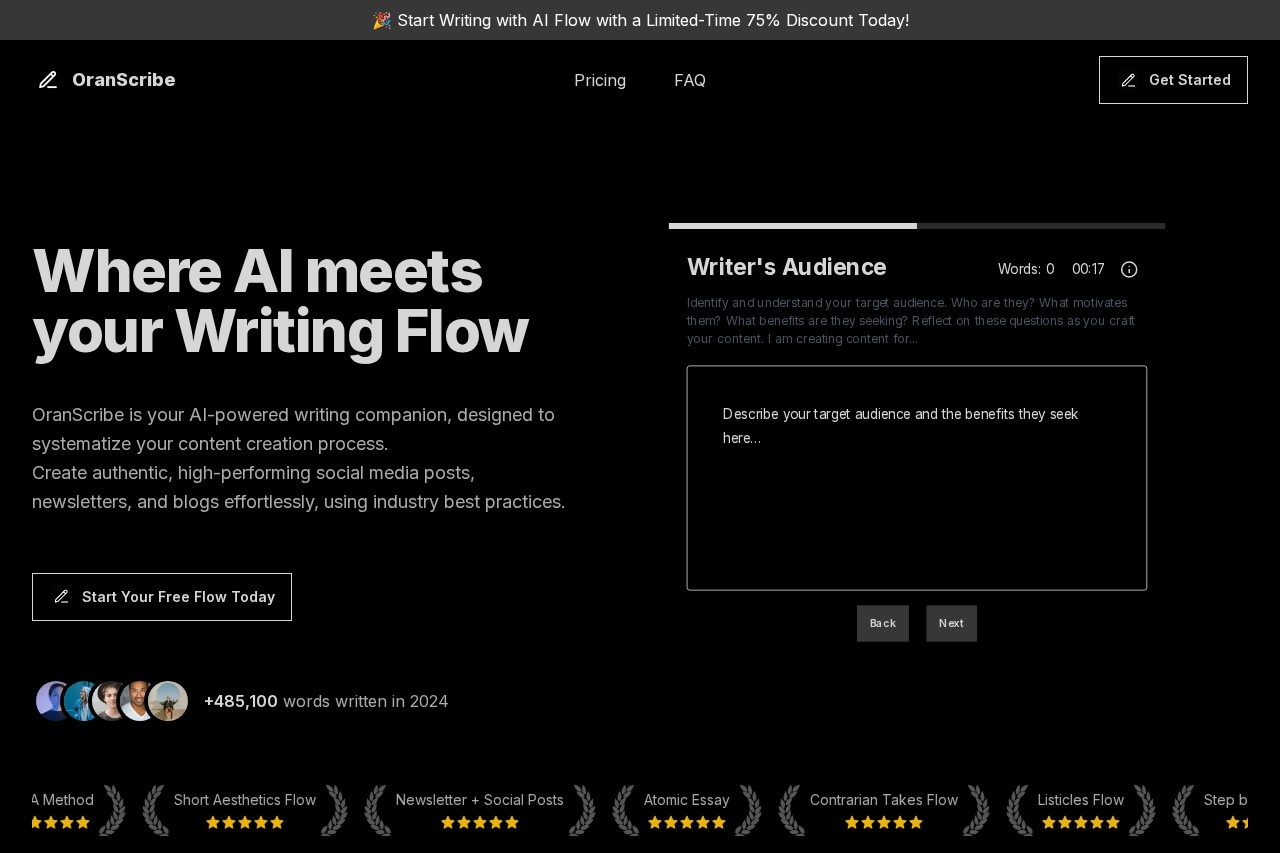This screenshot has height=853, width=1280.
Task: Open the Pricing page from navigation
Action: point(600,80)
